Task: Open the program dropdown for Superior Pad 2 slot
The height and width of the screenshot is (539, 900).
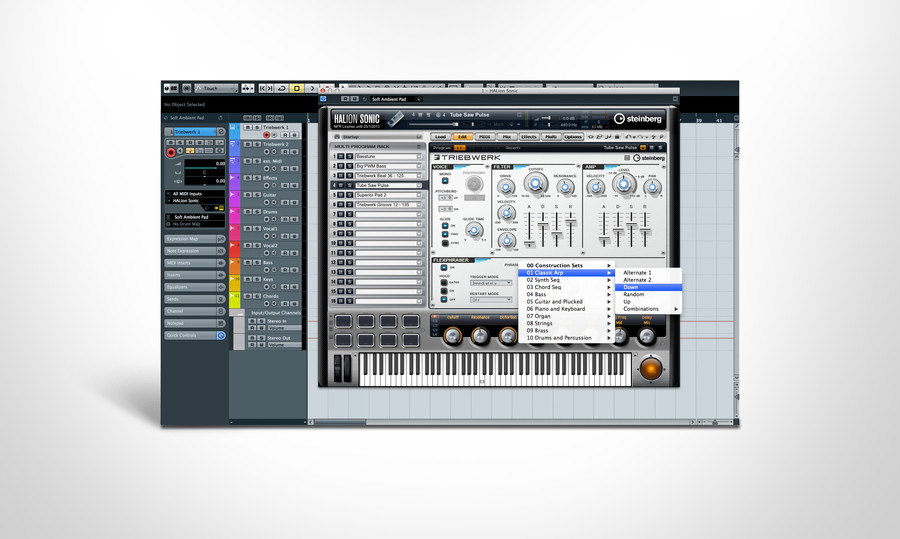Action: point(419,195)
